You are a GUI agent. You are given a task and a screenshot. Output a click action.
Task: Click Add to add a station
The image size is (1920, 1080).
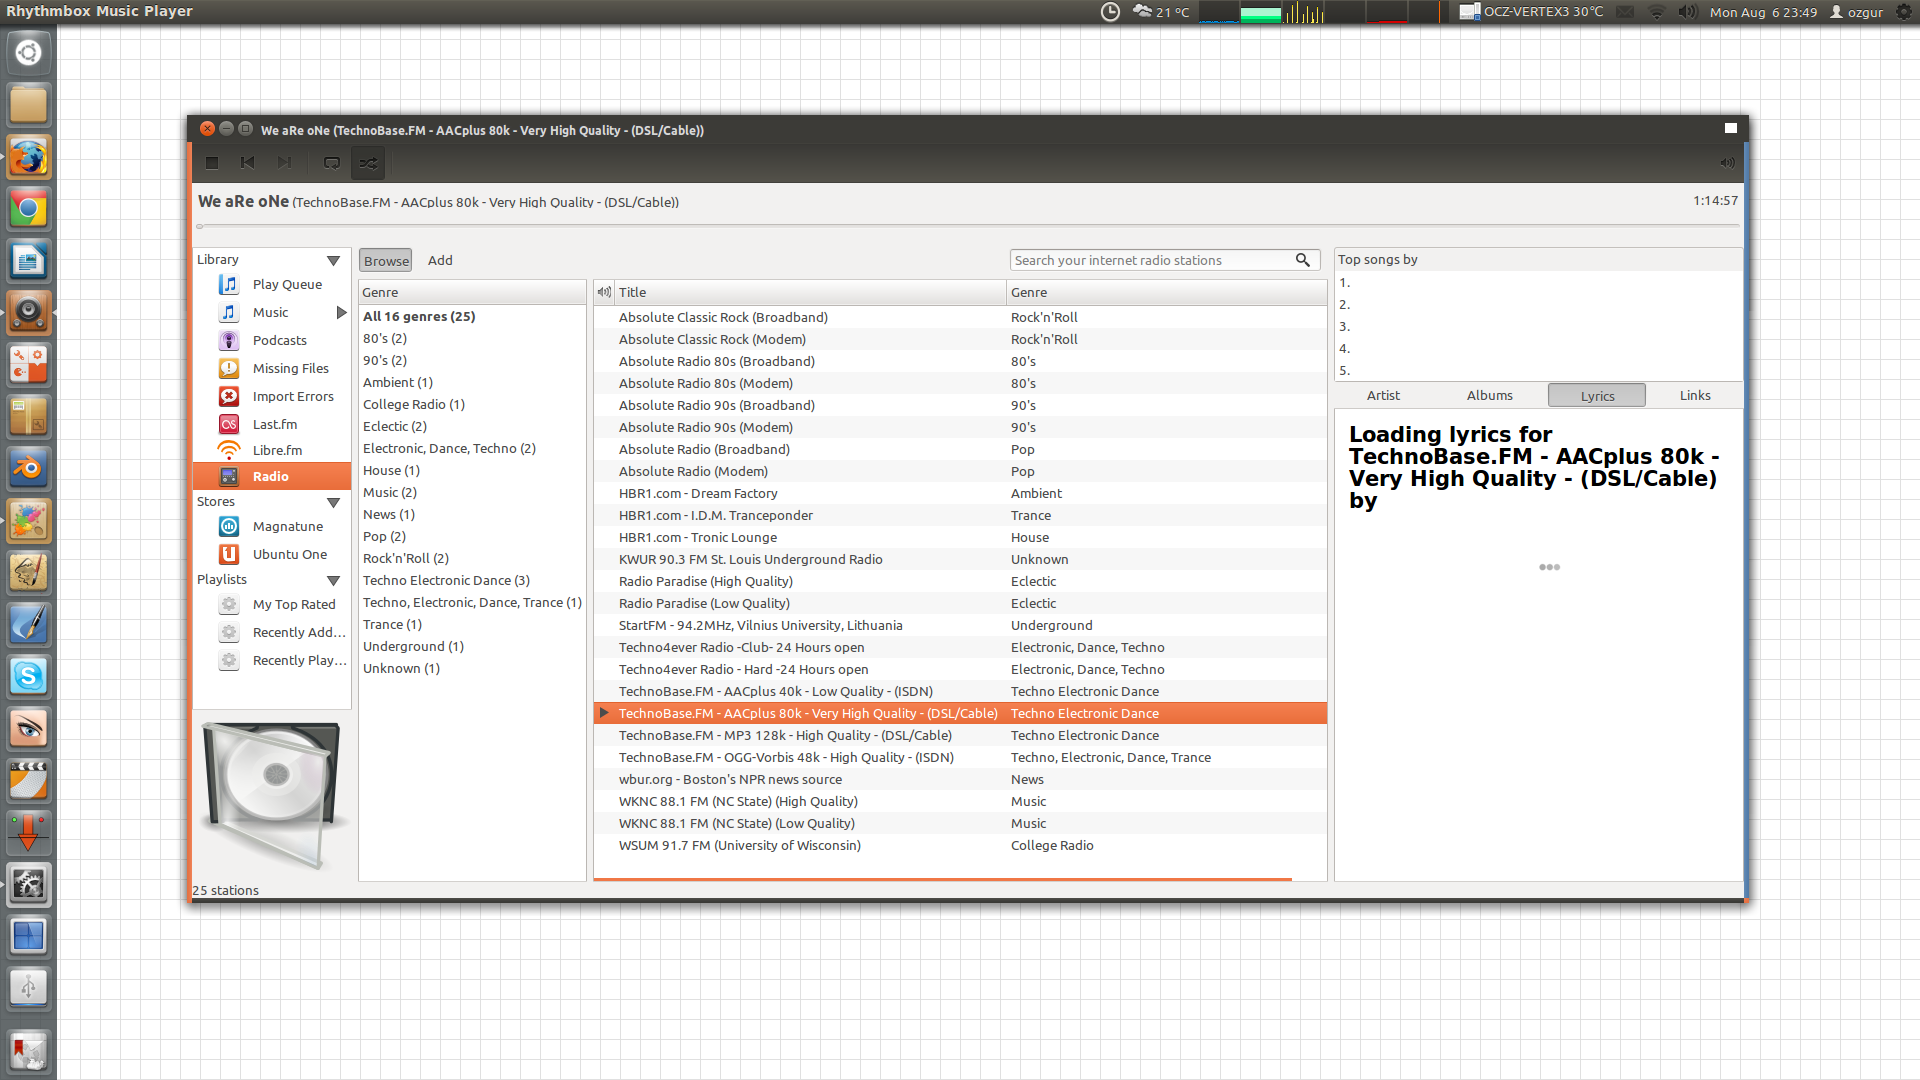[440, 261]
